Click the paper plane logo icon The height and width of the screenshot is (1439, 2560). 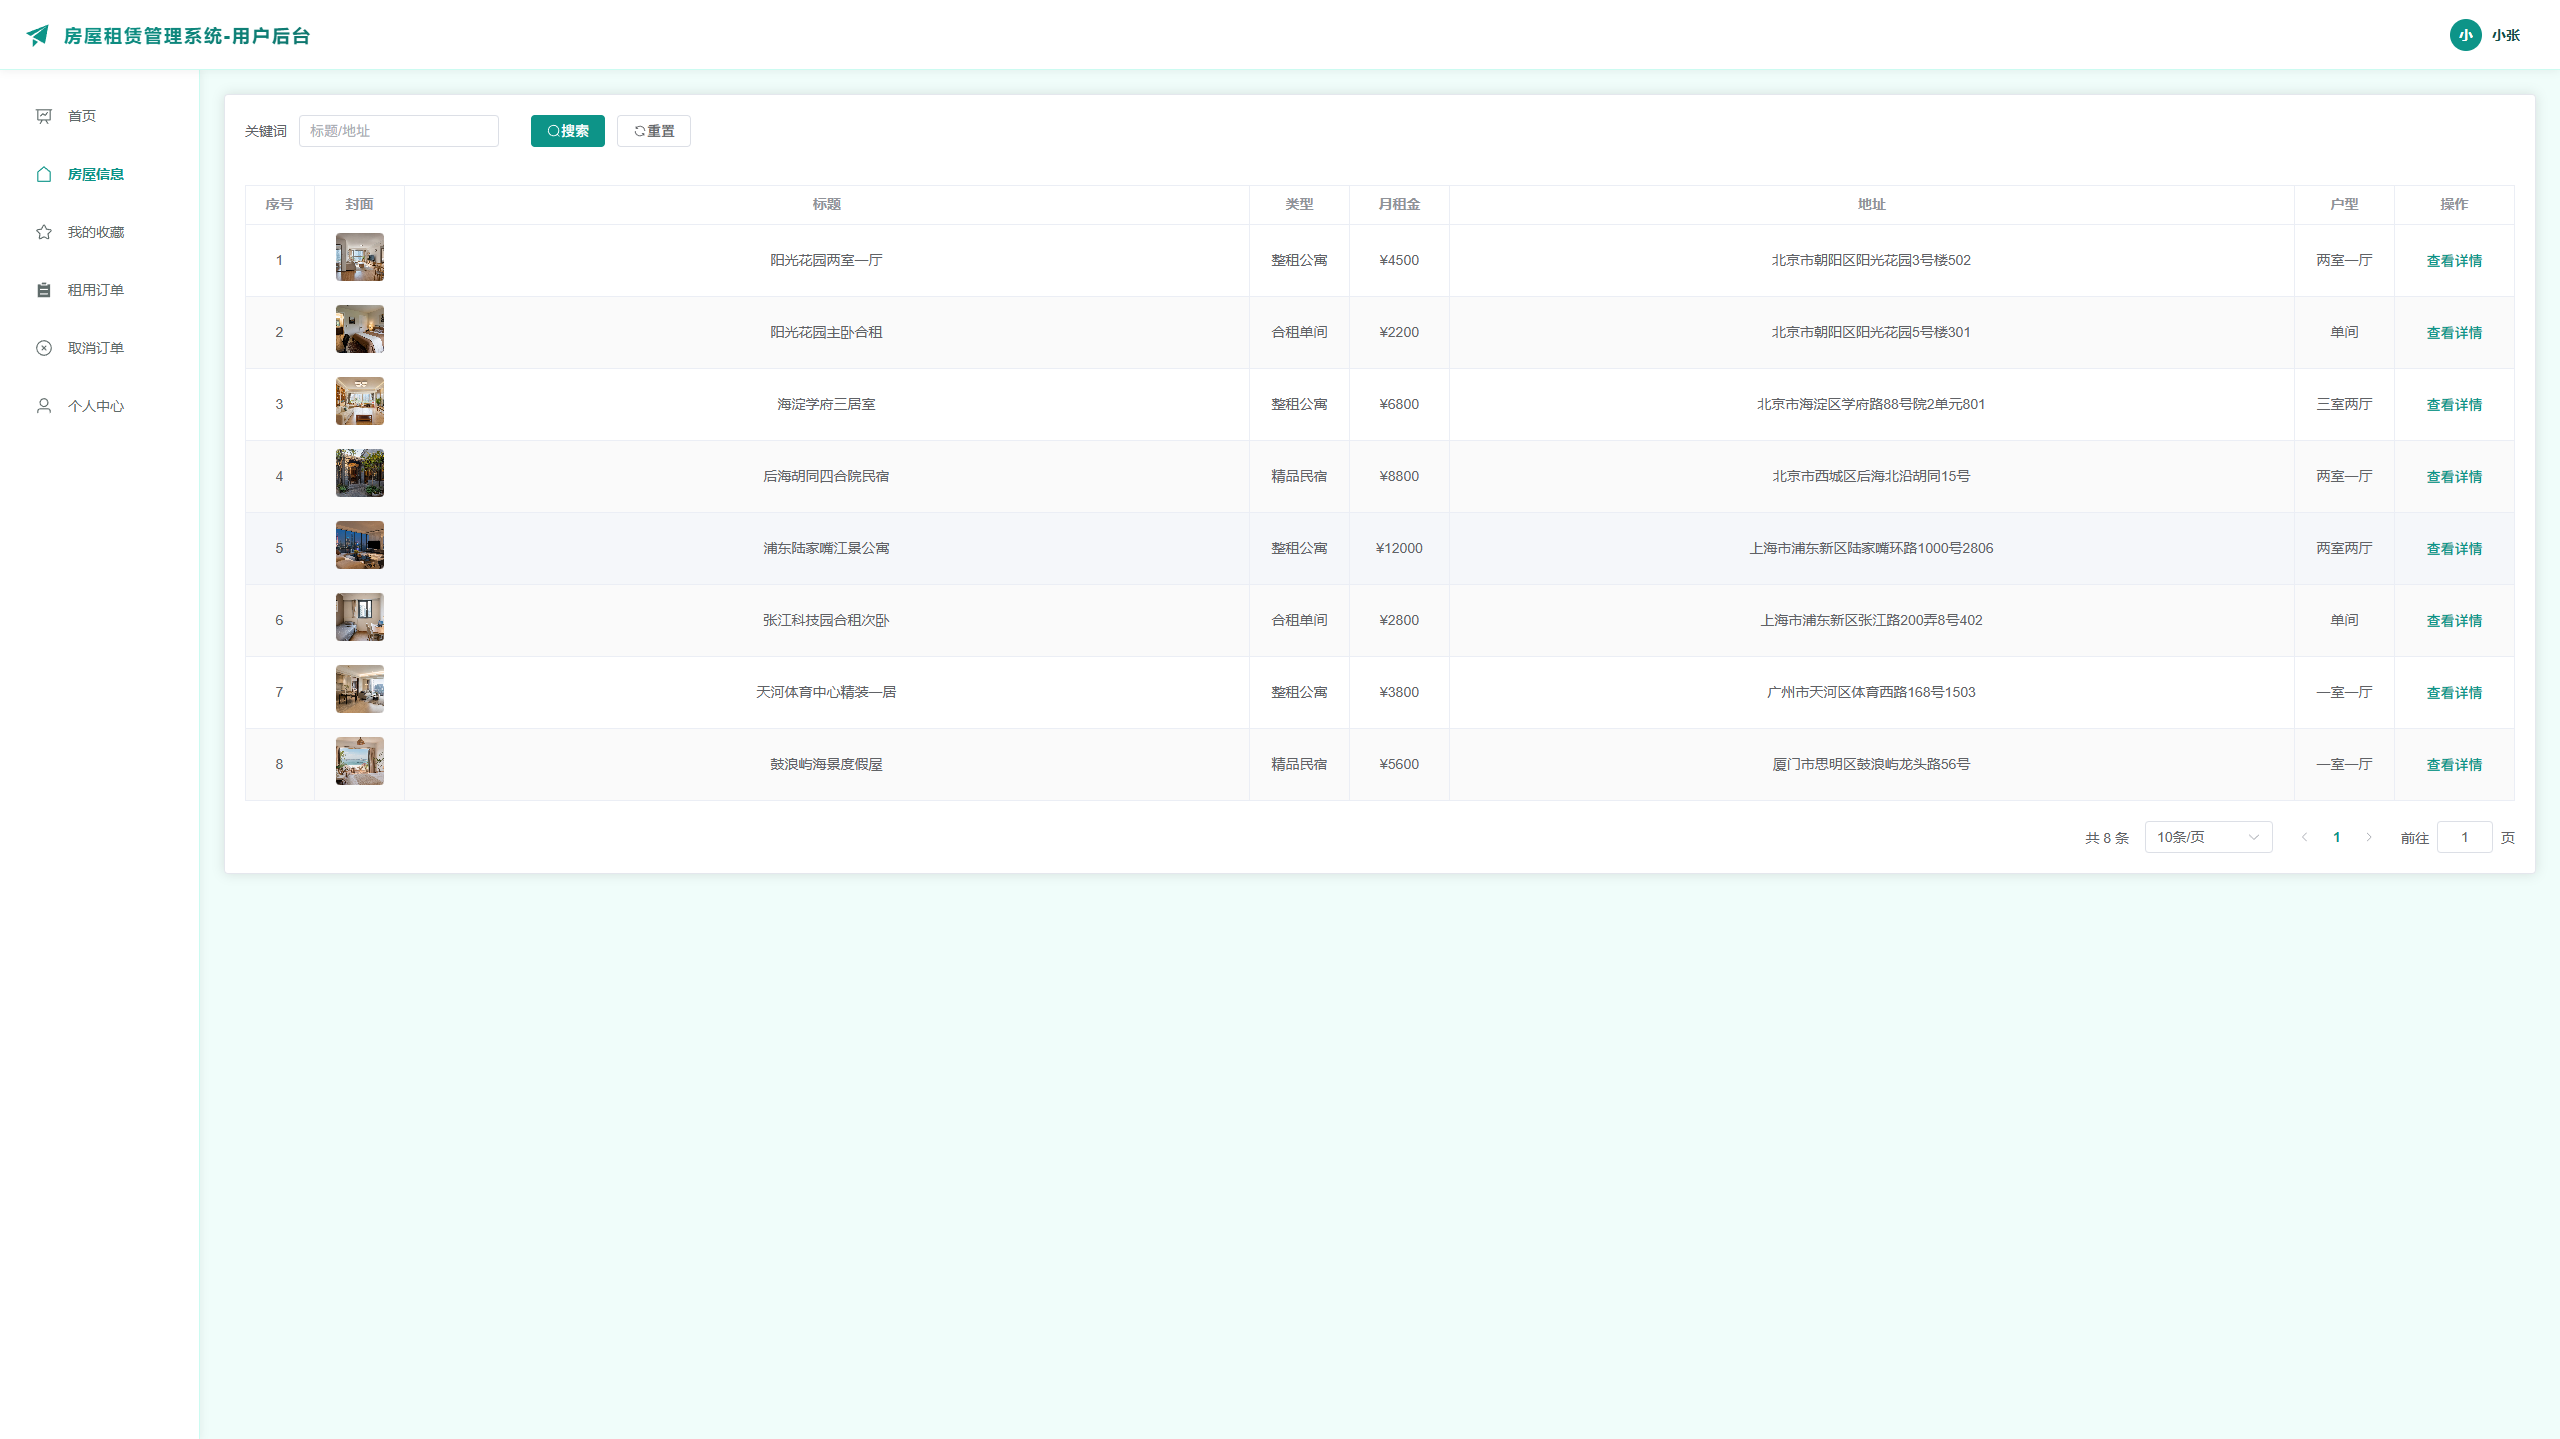(x=38, y=36)
